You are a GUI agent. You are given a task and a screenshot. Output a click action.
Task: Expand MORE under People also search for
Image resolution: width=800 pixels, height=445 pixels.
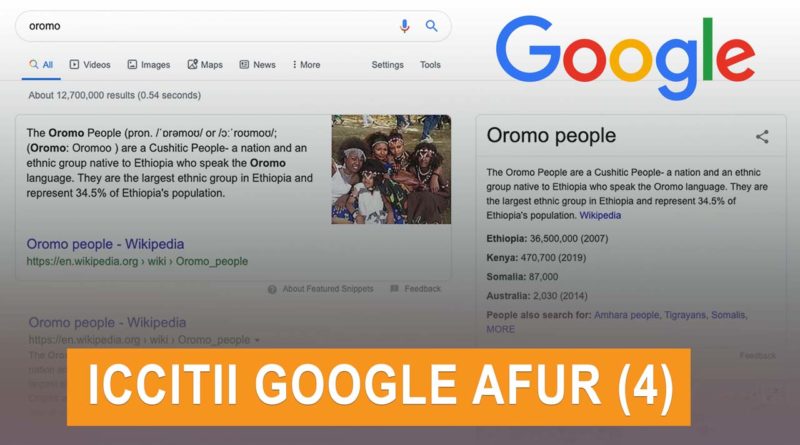click(501, 329)
